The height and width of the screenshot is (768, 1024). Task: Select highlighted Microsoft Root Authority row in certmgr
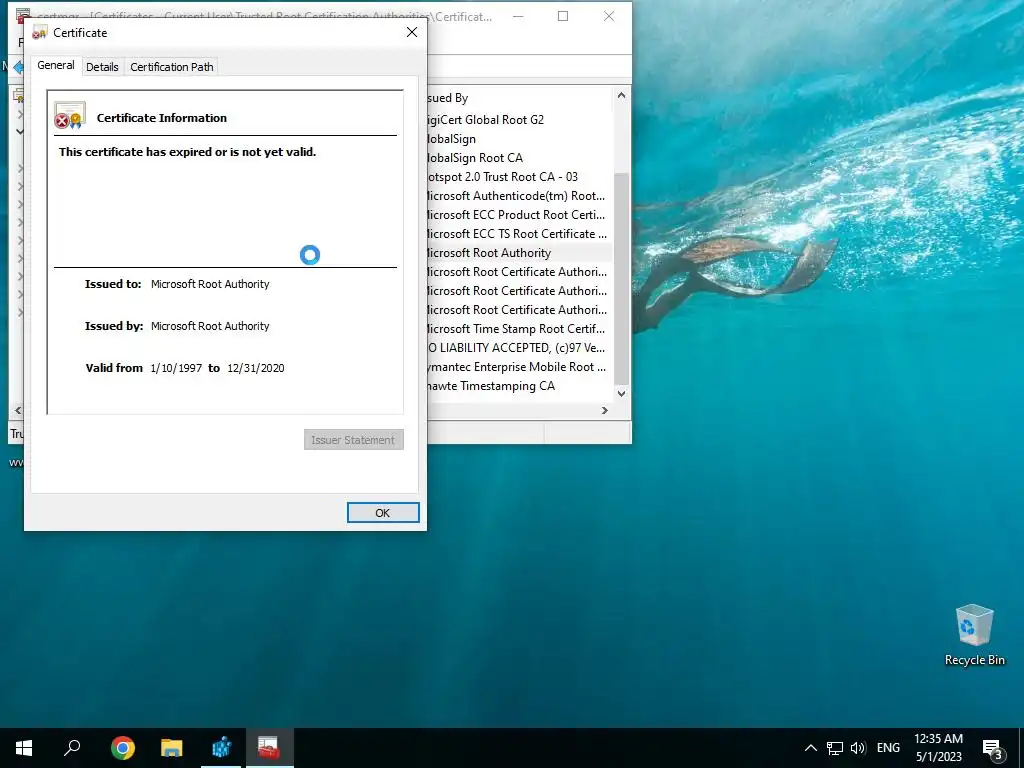click(519, 253)
